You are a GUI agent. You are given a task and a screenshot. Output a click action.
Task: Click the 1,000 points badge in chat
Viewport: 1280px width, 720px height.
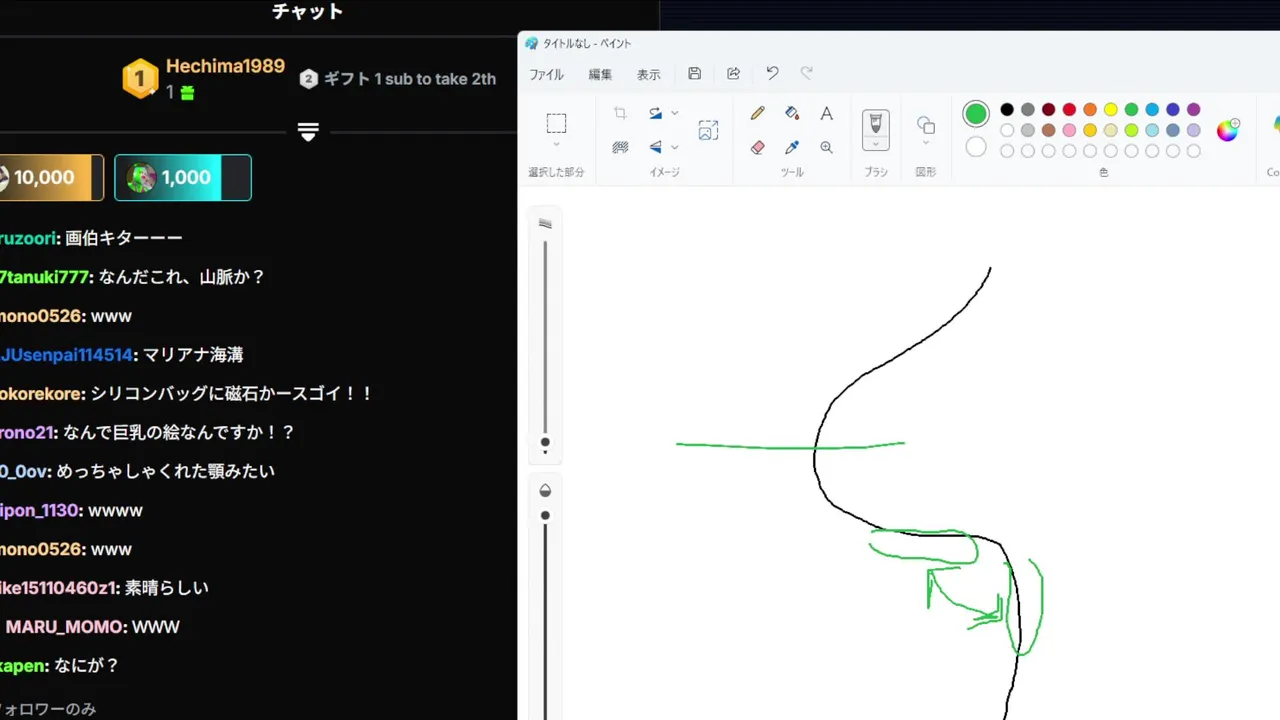[183, 178]
